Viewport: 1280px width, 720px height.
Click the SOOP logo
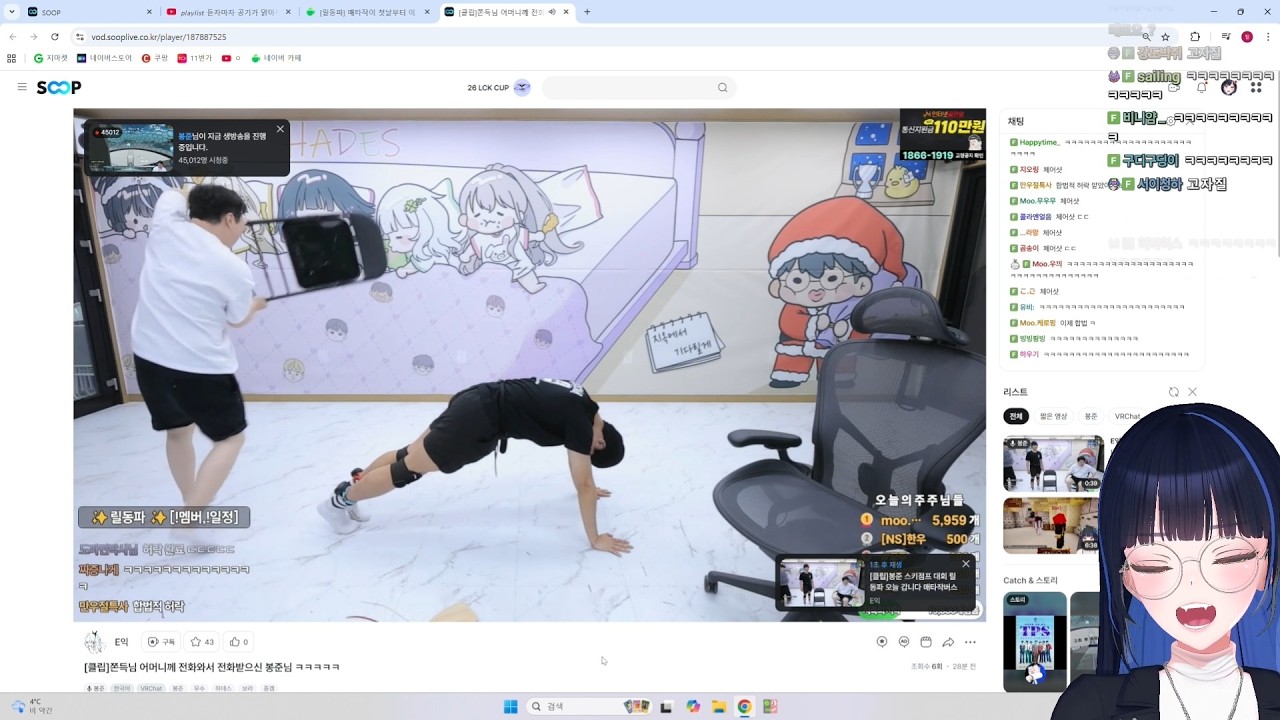pyautogui.click(x=59, y=88)
